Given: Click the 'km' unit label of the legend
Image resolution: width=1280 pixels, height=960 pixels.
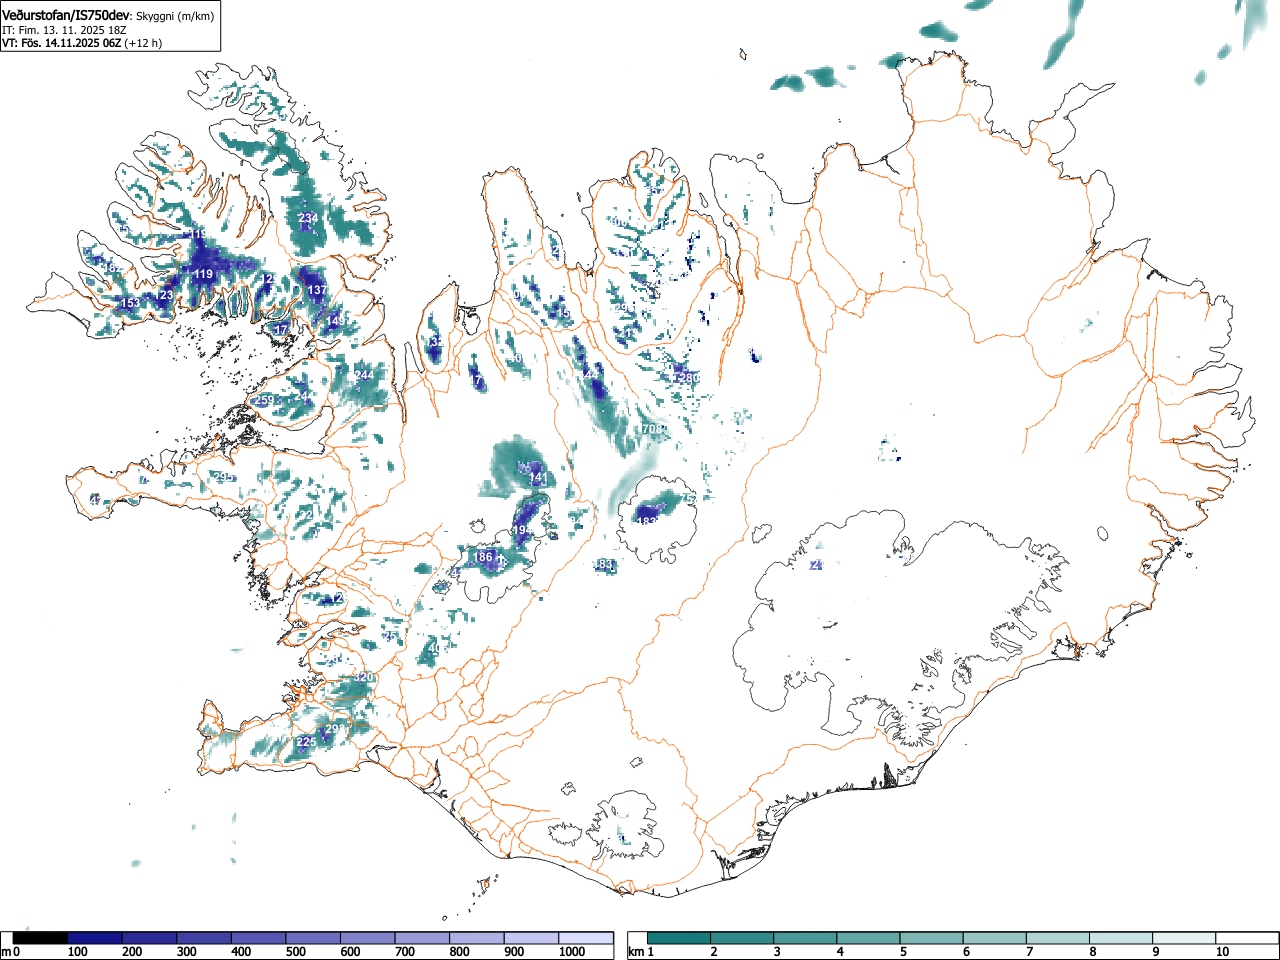Looking at the screenshot, I should point(636,952).
